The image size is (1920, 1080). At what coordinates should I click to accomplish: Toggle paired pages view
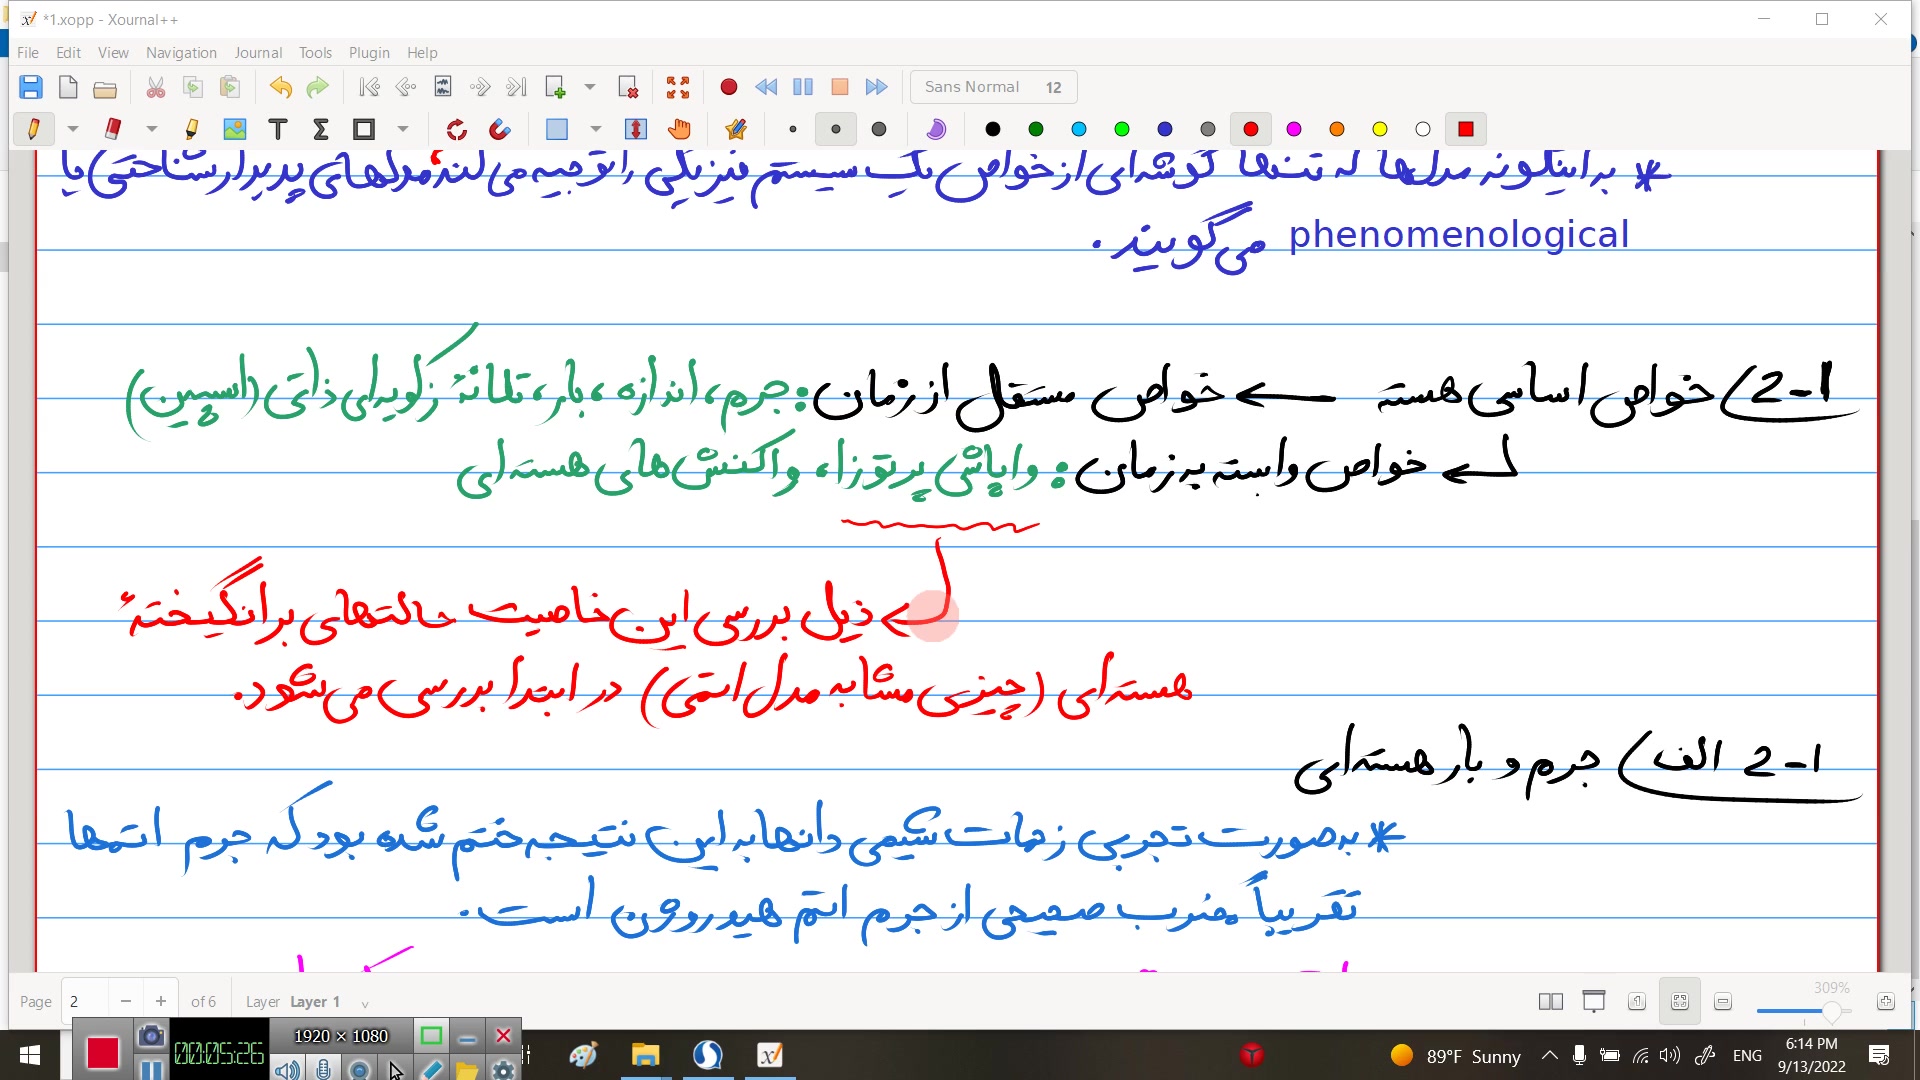(1551, 1001)
